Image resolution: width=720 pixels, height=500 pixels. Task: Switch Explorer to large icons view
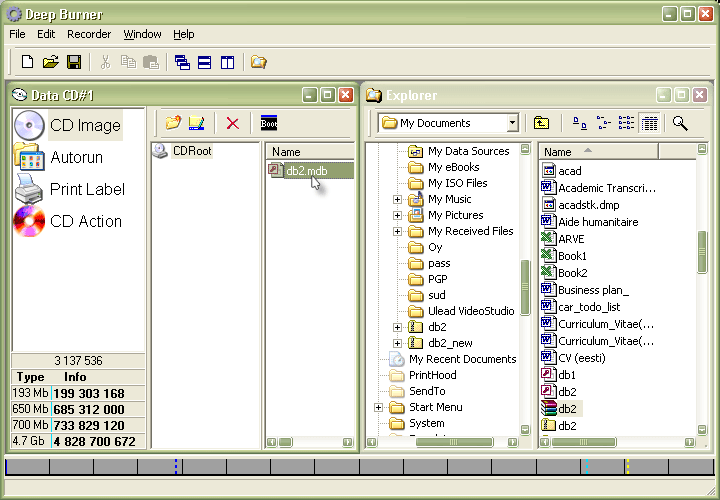click(580, 123)
